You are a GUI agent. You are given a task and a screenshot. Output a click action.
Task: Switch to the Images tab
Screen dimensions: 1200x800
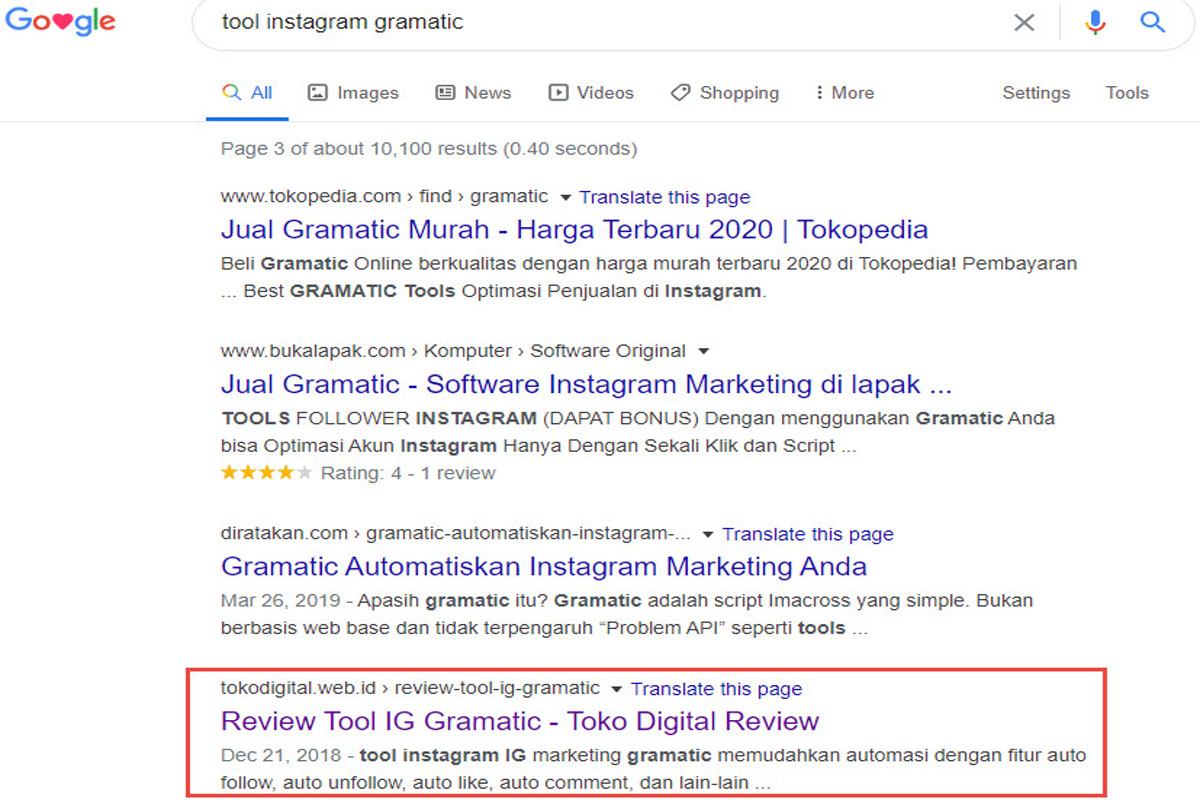pyautogui.click(x=353, y=93)
